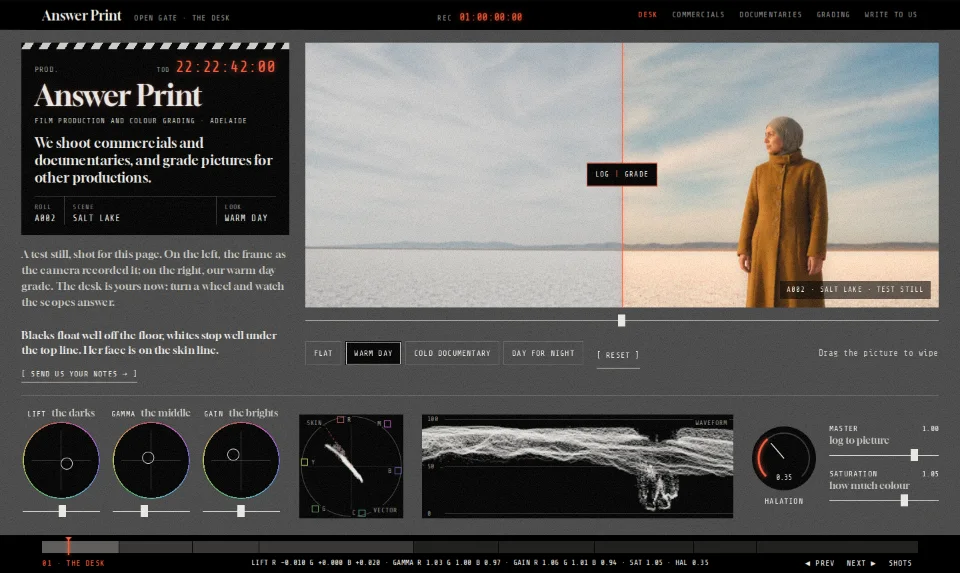Click the Gamma color wheel
Viewport: 960px width, 573px height.
coord(151,460)
